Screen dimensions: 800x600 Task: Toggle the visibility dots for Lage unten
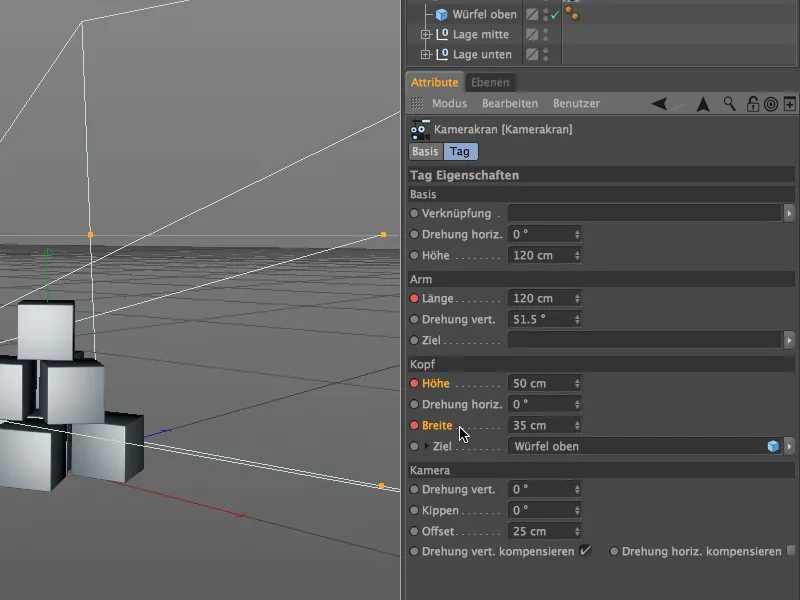point(545,54)
